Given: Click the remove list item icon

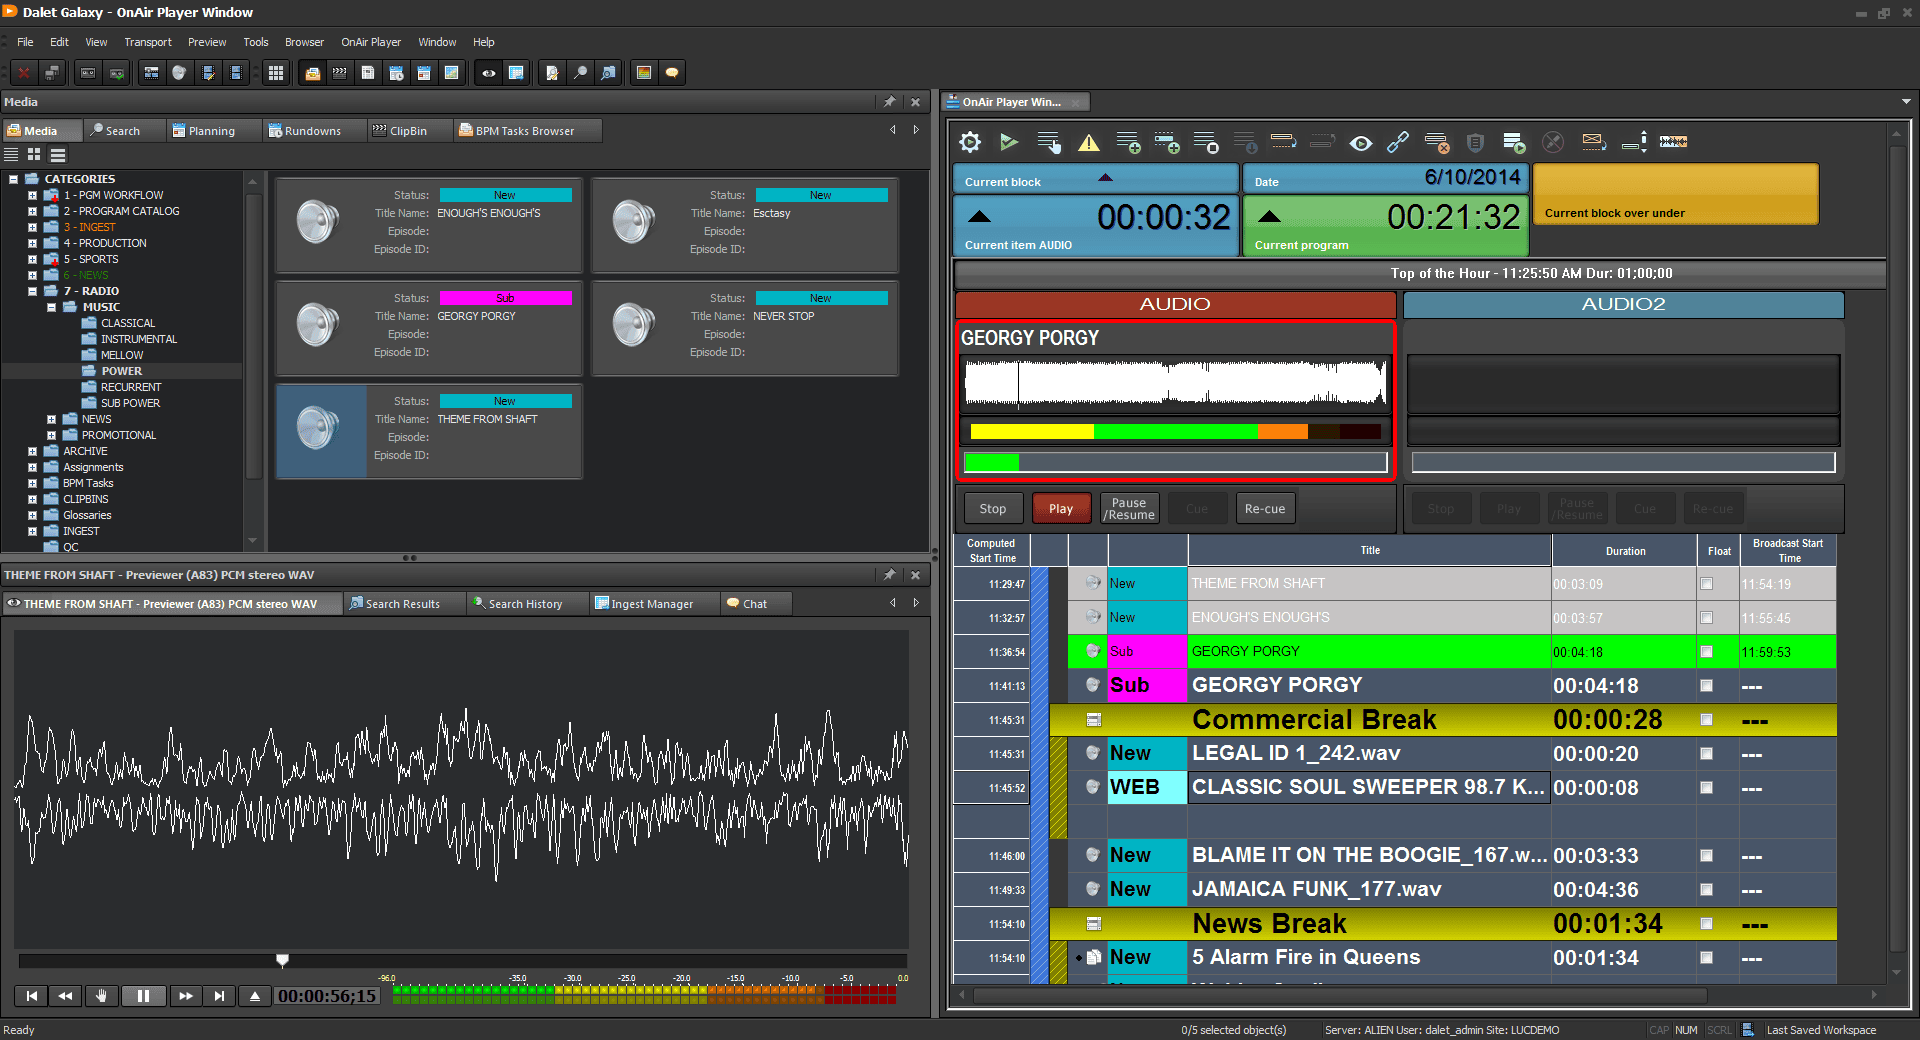Looking at the screenshot, I should point(1437,142).
